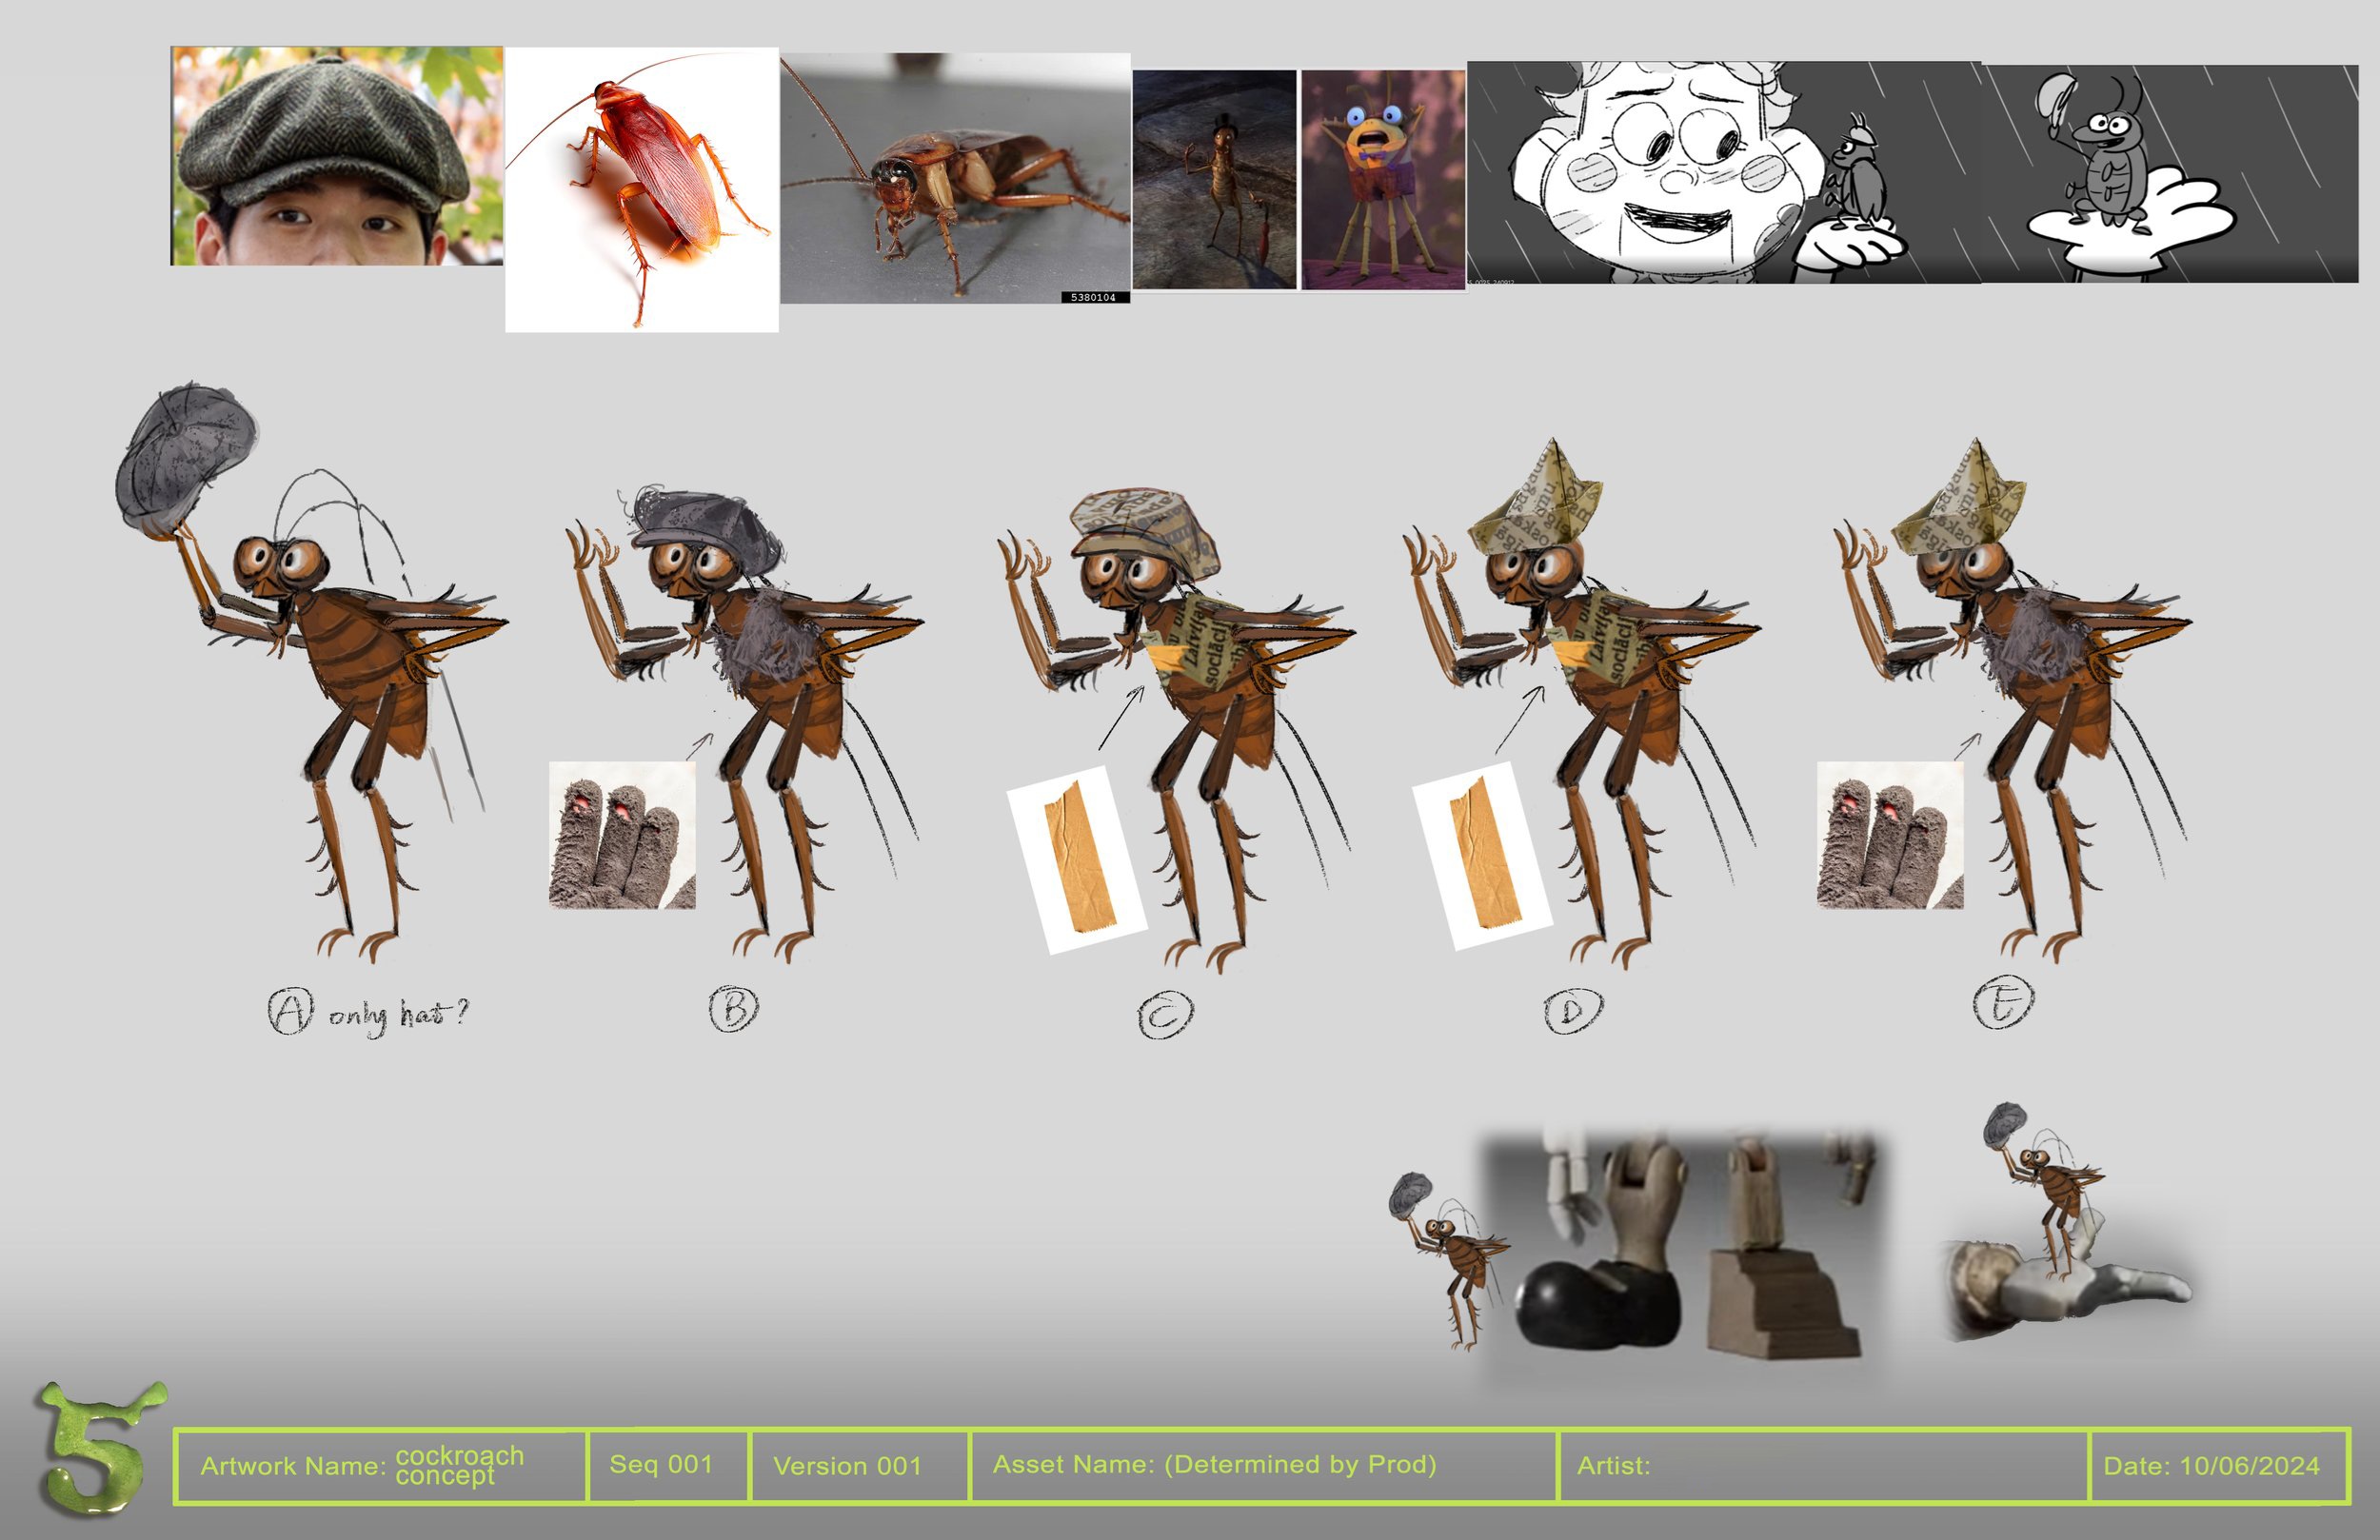Click the newsboy cap reference photo
The image size is (2380, 1540).
point(336,156)
